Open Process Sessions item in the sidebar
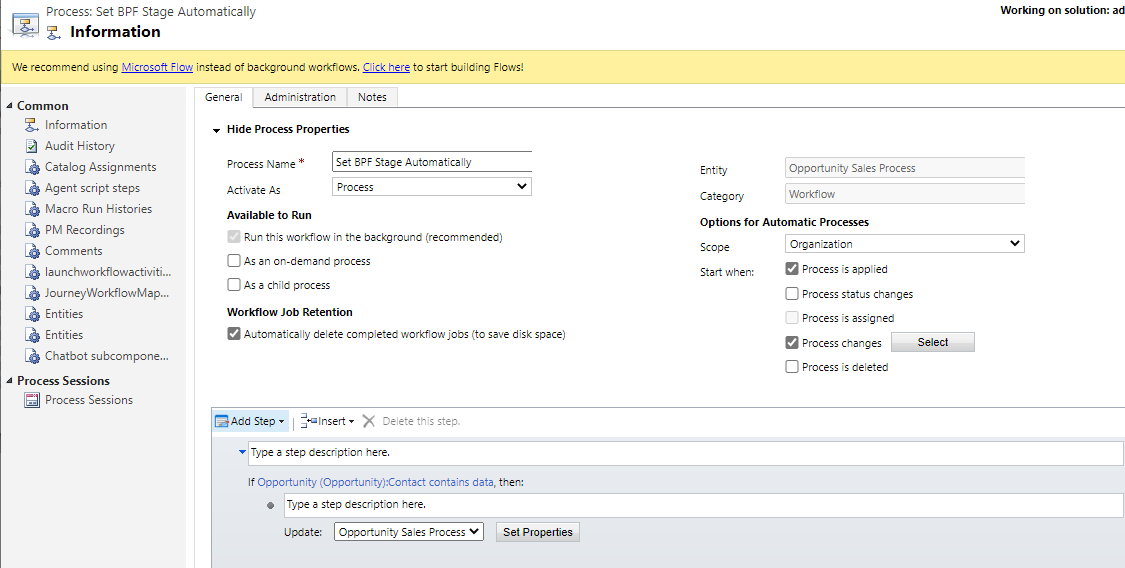This screenshot has width=1125, height=568. click(x=89, y=400)
